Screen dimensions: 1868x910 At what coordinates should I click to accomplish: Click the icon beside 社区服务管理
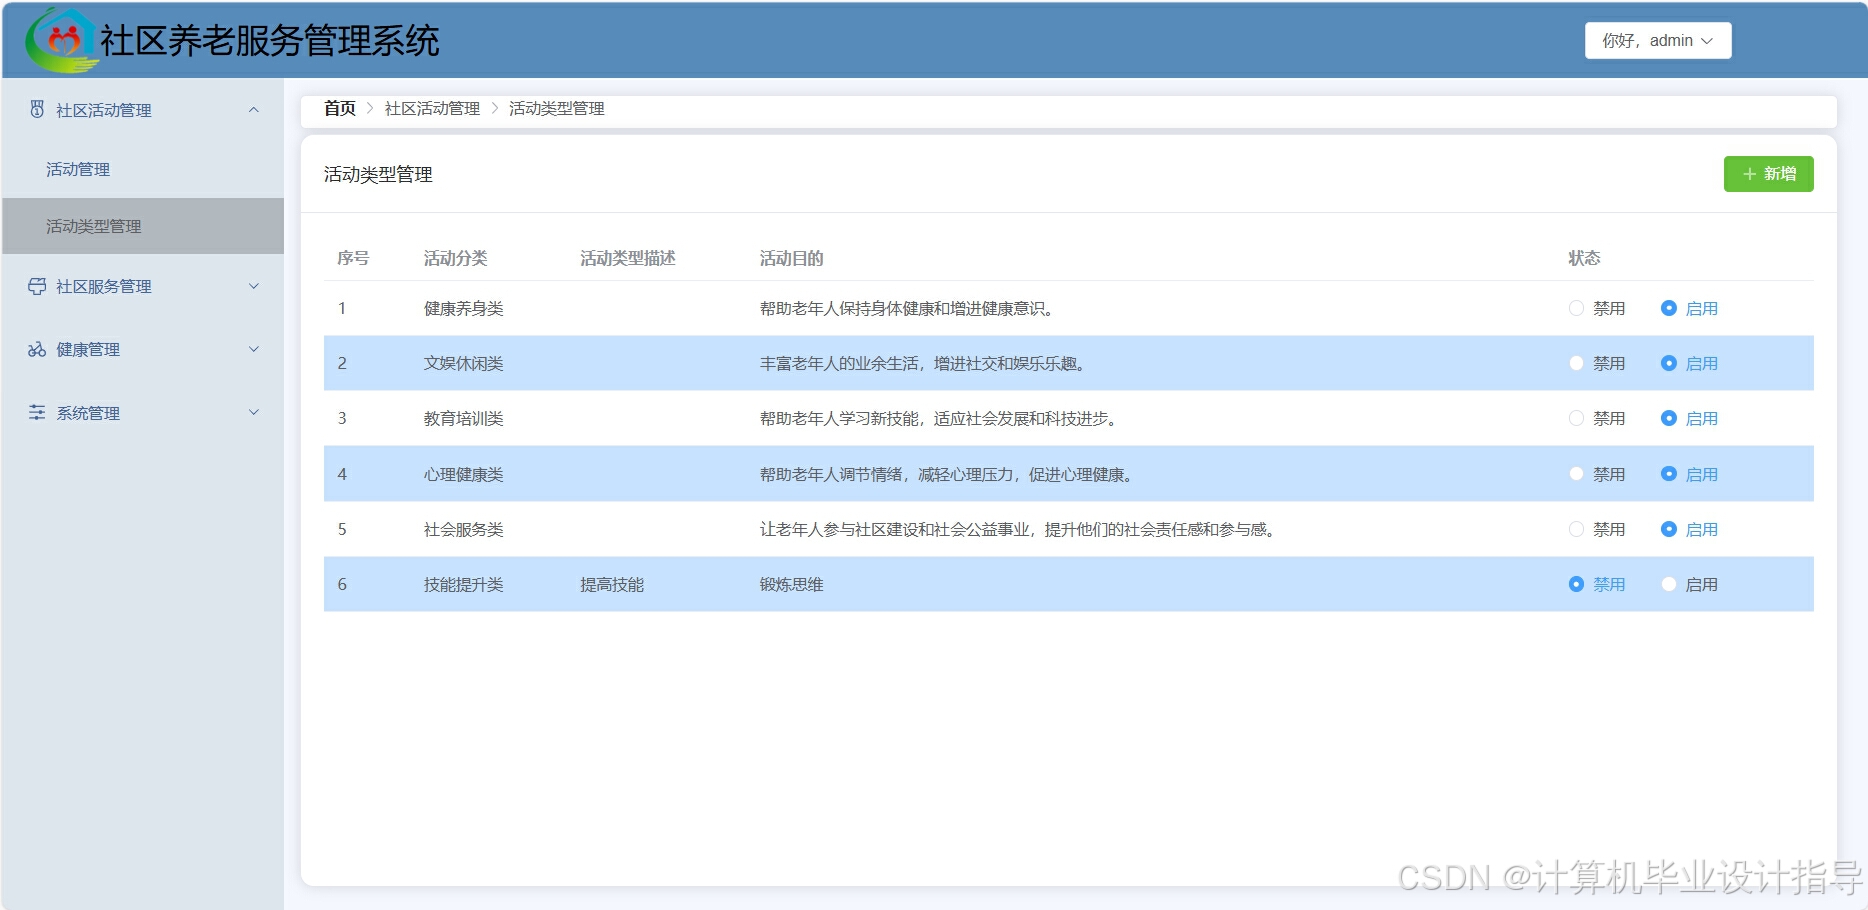coord(37,286)
